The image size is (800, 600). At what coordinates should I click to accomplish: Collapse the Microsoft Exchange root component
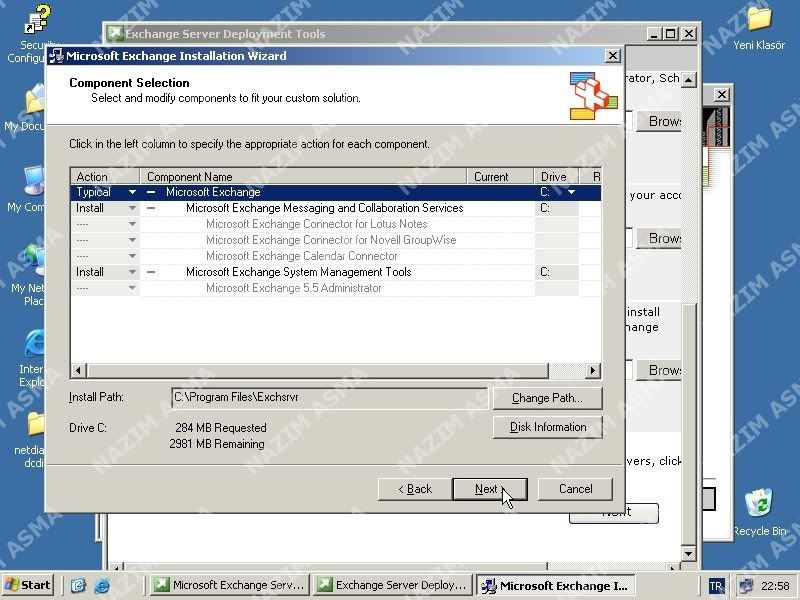[x=151, y=192]
